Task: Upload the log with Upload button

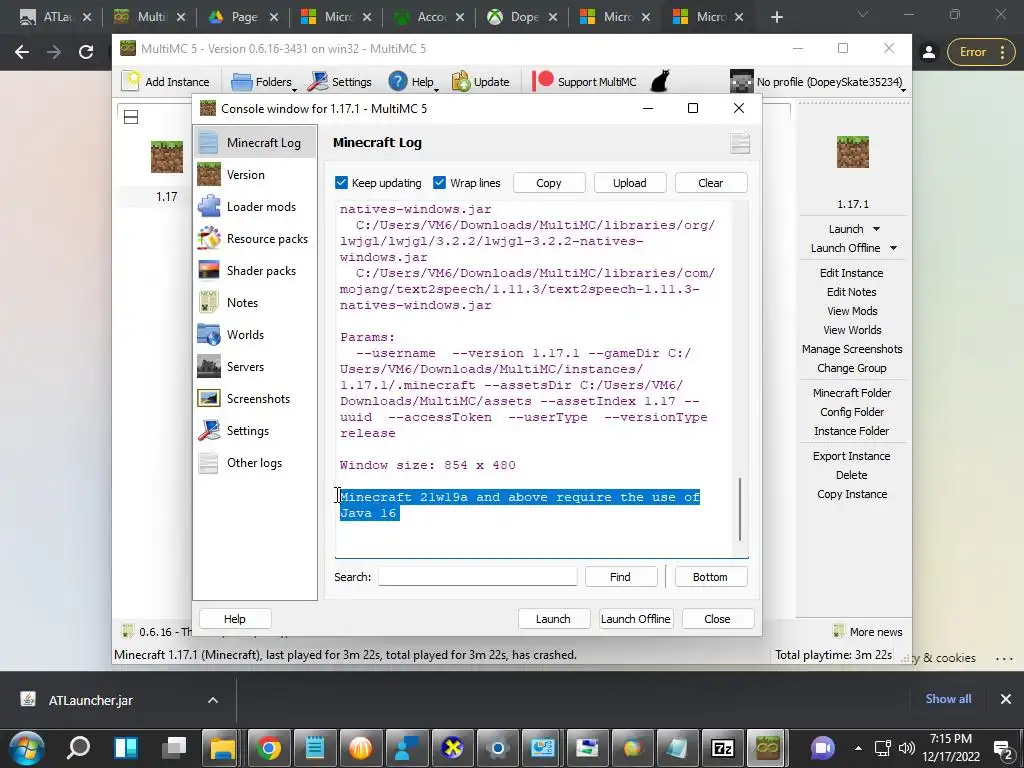Action: [630, 183]
